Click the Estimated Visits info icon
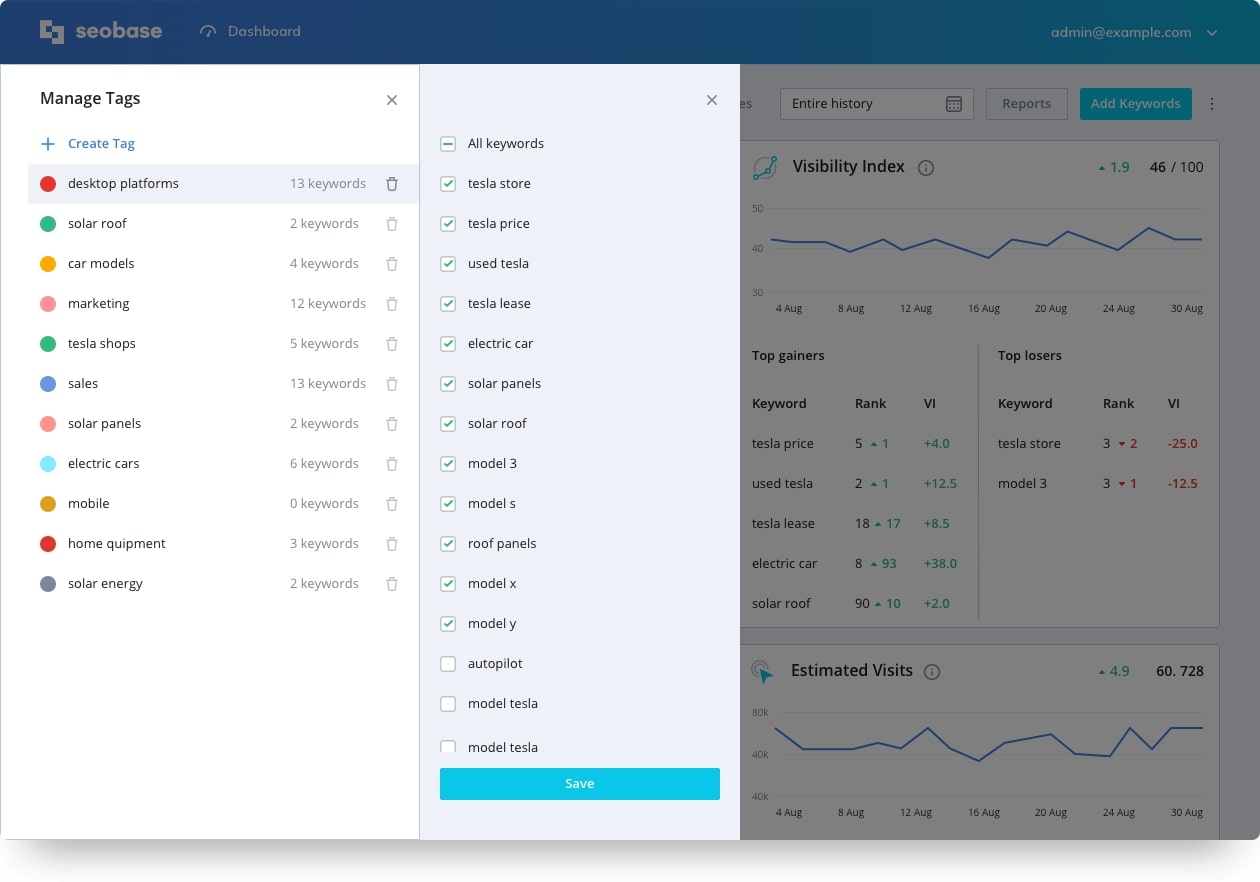The height and width of the screenshot is (882, 1260). 932,672
